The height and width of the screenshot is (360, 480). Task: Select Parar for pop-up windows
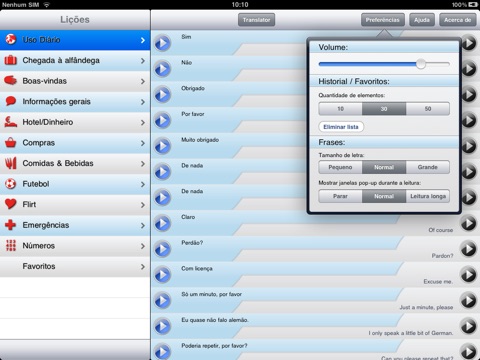point(340,196)
